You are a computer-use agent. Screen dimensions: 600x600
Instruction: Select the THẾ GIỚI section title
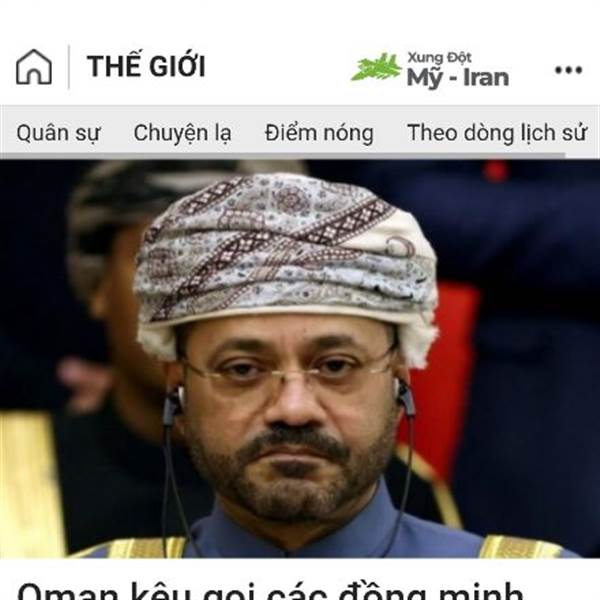tap(146, 66)
